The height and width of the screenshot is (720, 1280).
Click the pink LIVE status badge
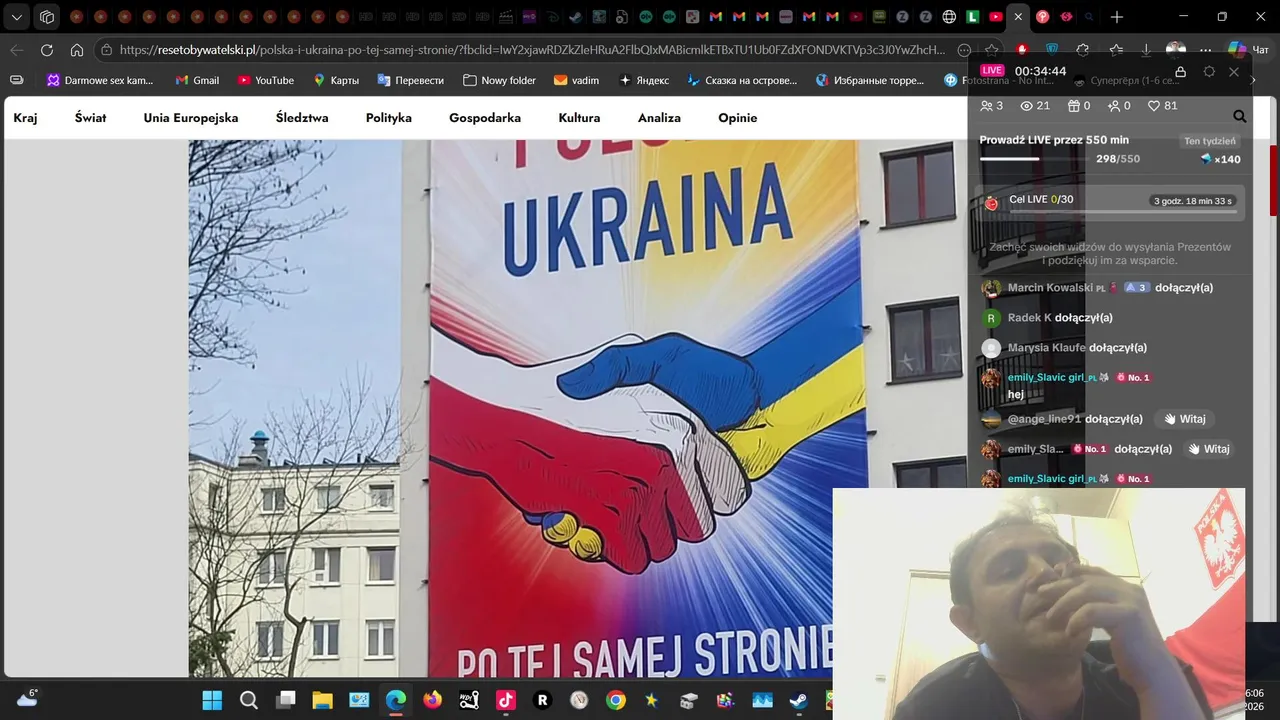(992, 71)
